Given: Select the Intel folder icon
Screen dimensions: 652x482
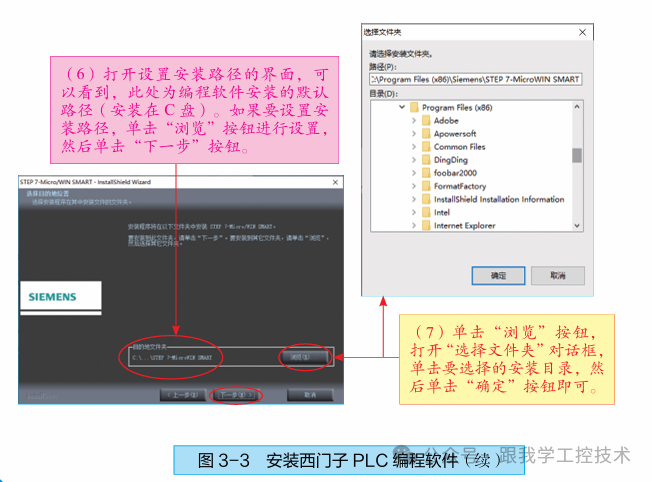Looking at the screenshot, I should tap(426, 213).
